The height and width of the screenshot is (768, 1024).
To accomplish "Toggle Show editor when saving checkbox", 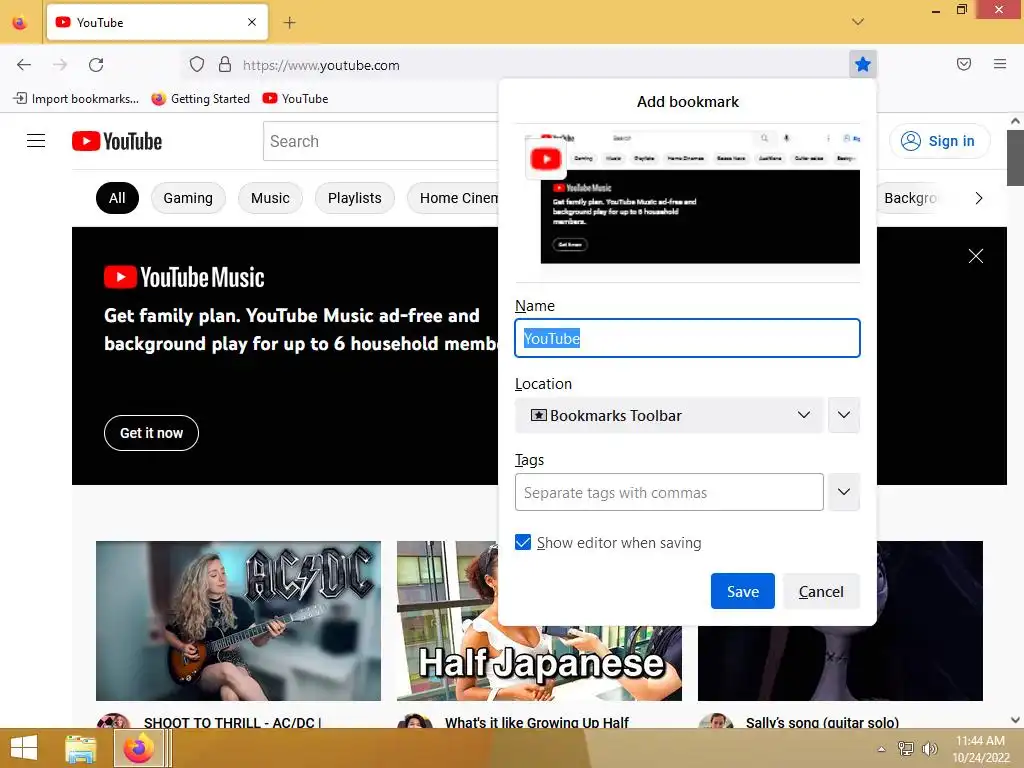I will click(523, 543).
